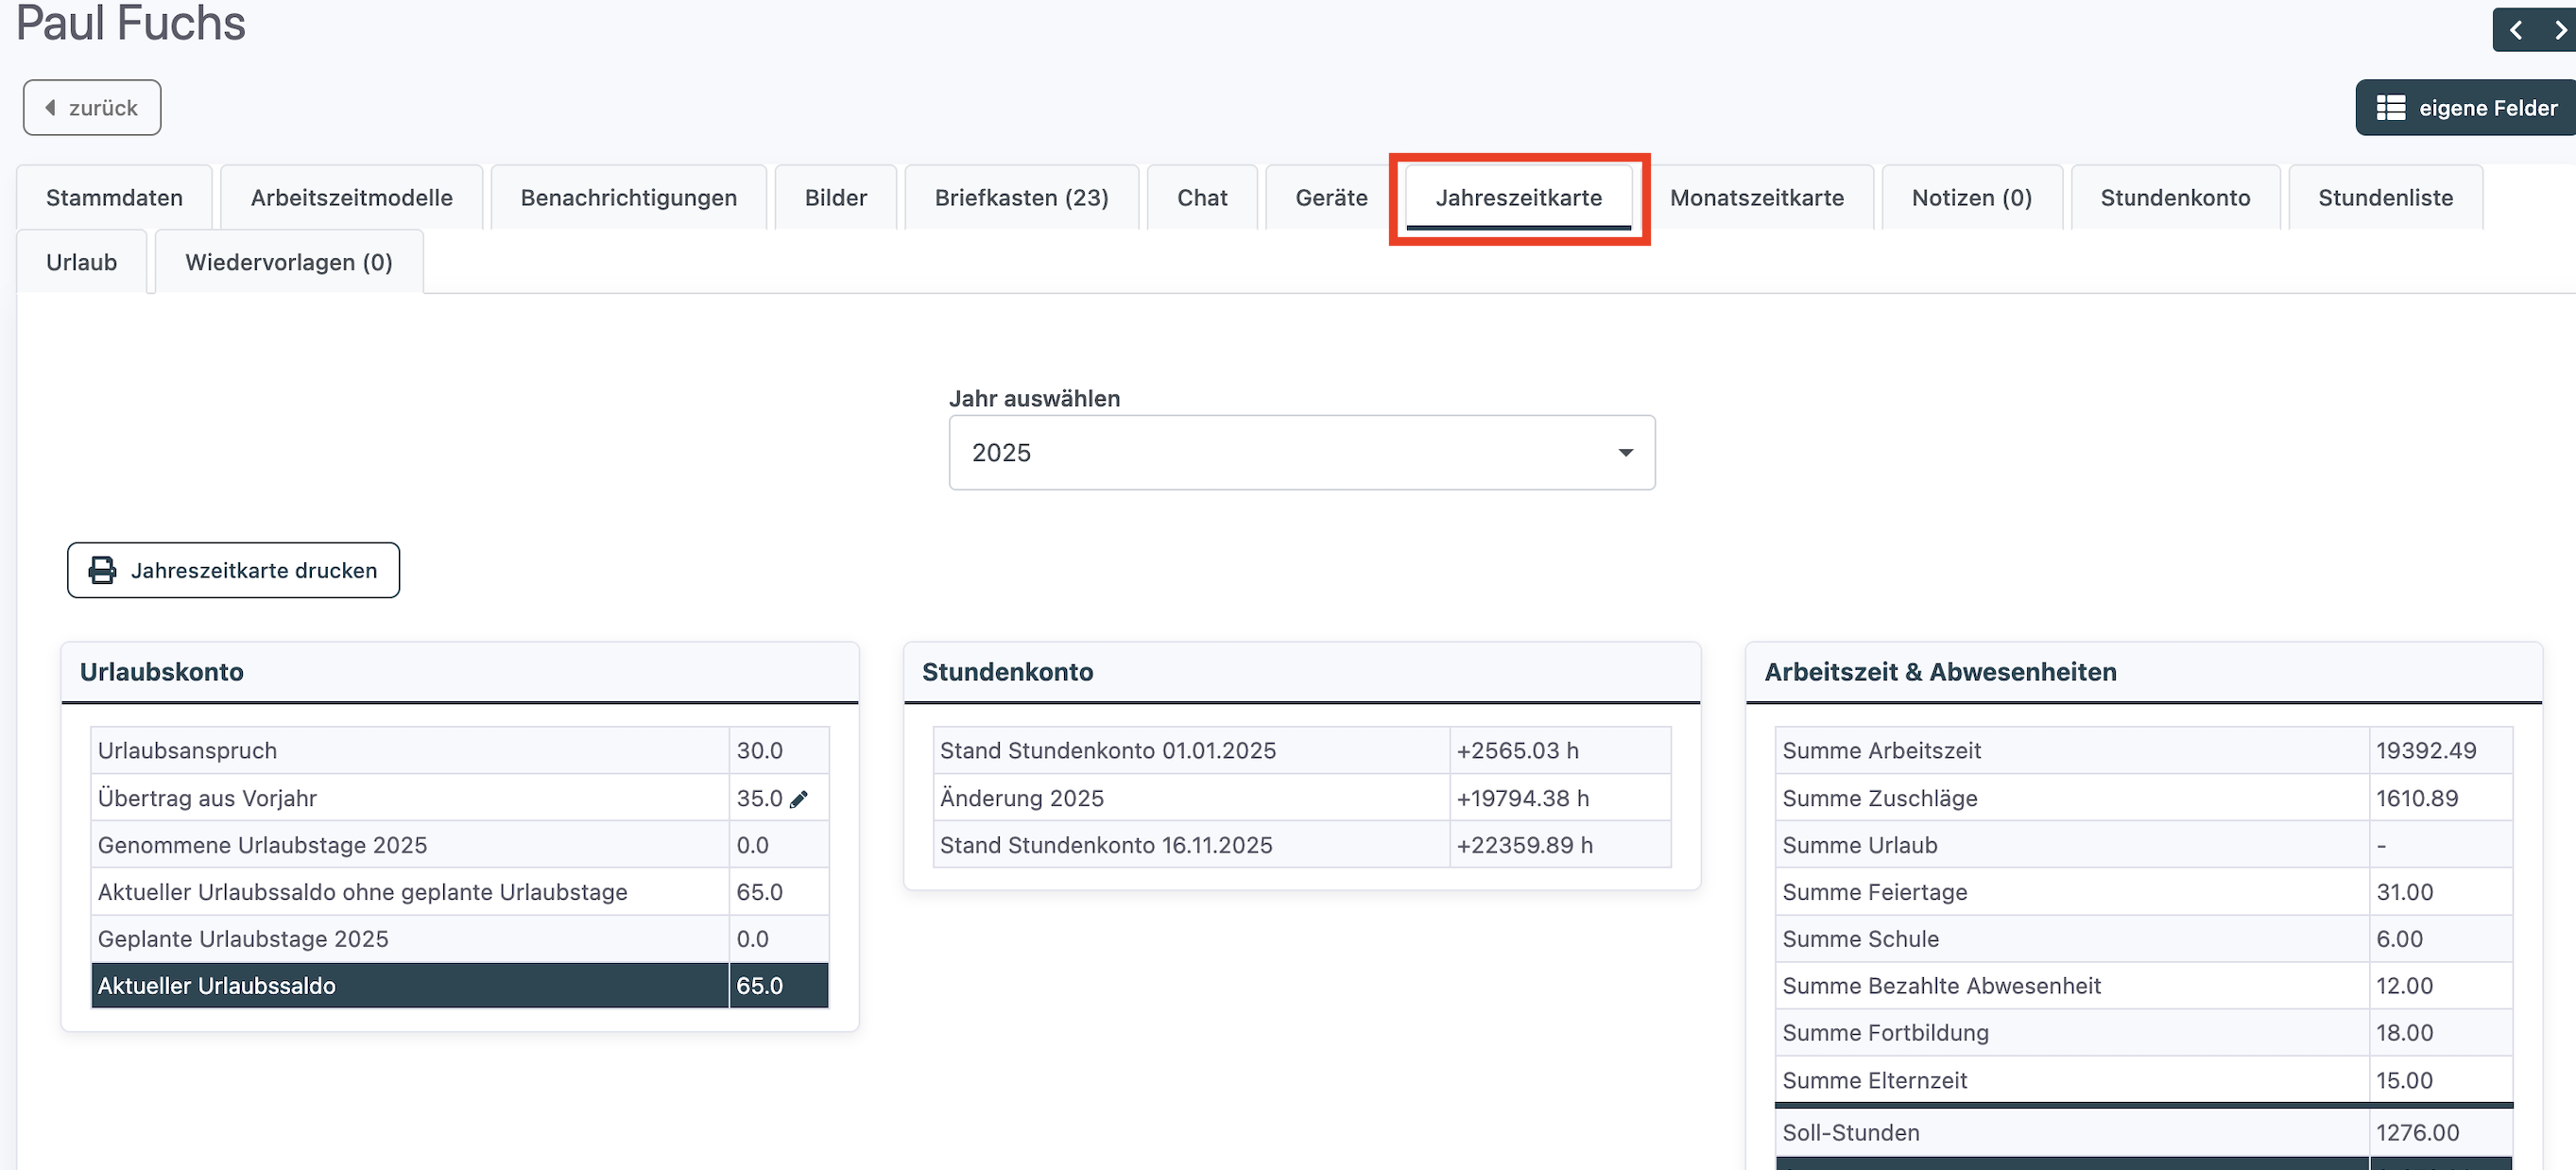Open the Wiedervorlagen (0) tab
Image resolution: width=2576 pixels, height=1170 pixels.
tap(288, 262)
